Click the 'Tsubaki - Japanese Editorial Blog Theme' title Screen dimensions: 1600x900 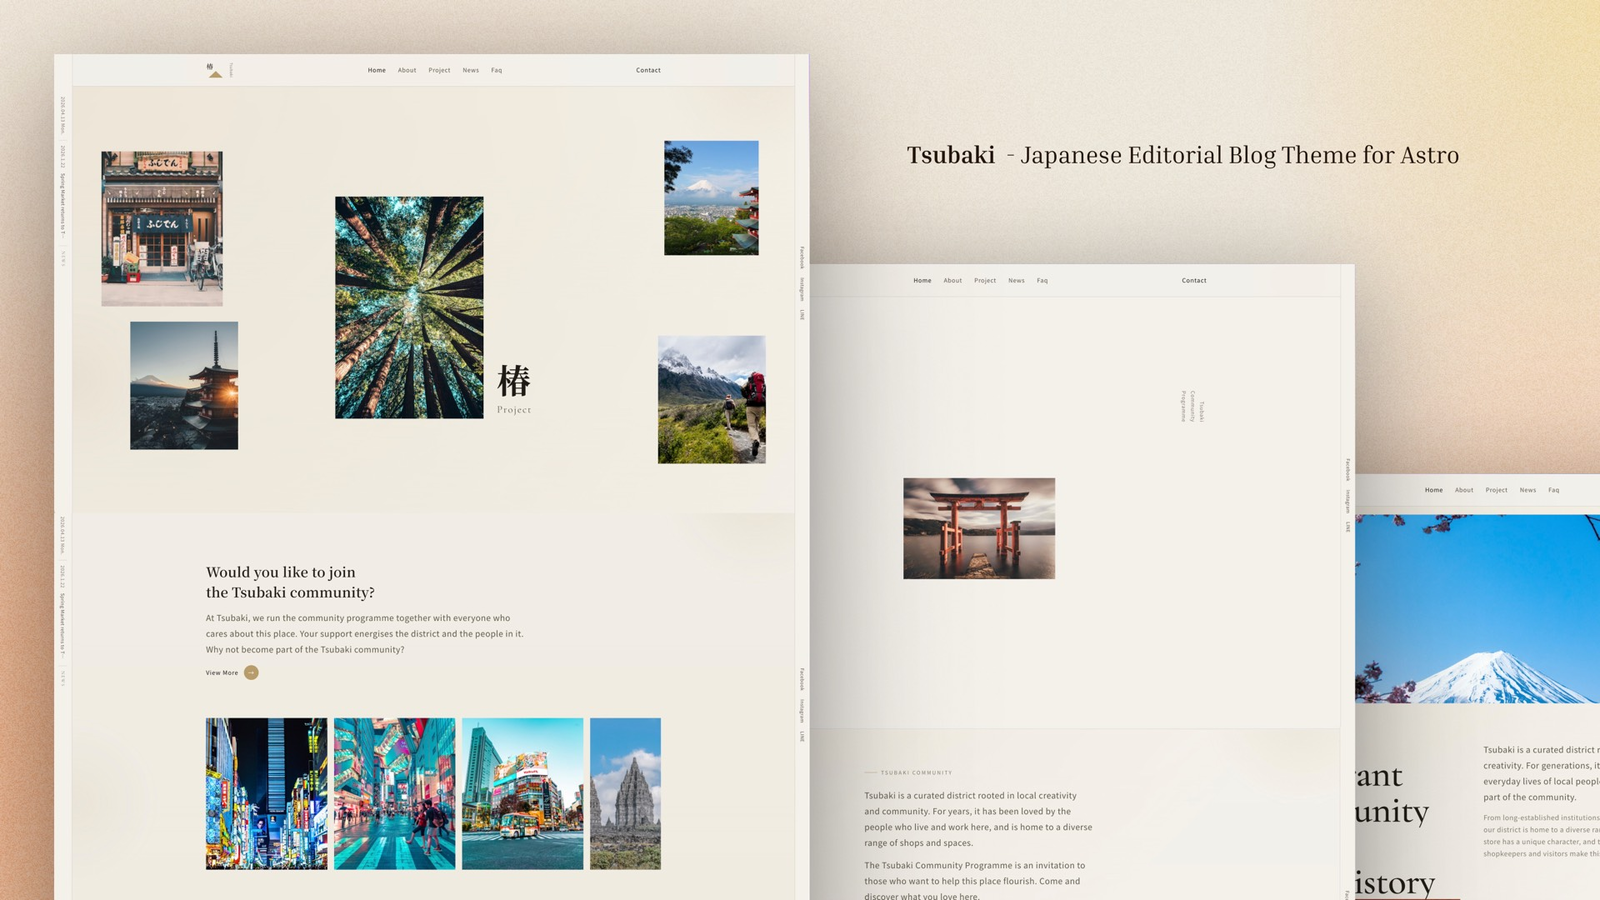click(1183, 155)
